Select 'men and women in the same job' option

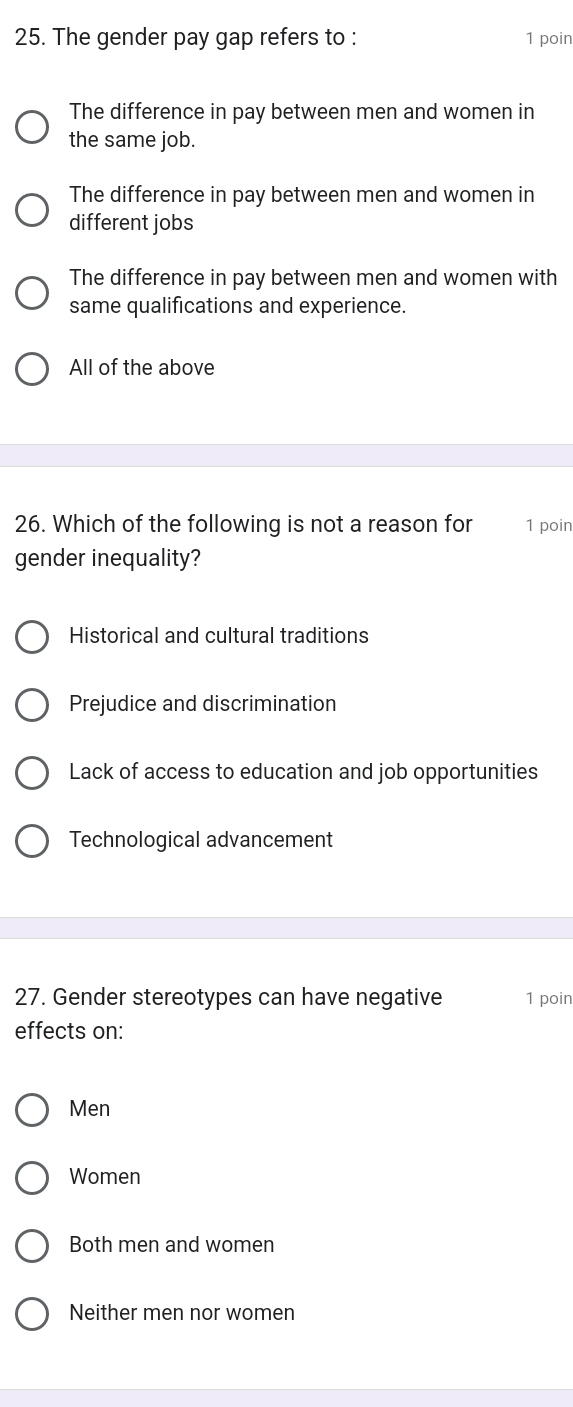click(x=32, y=127)
